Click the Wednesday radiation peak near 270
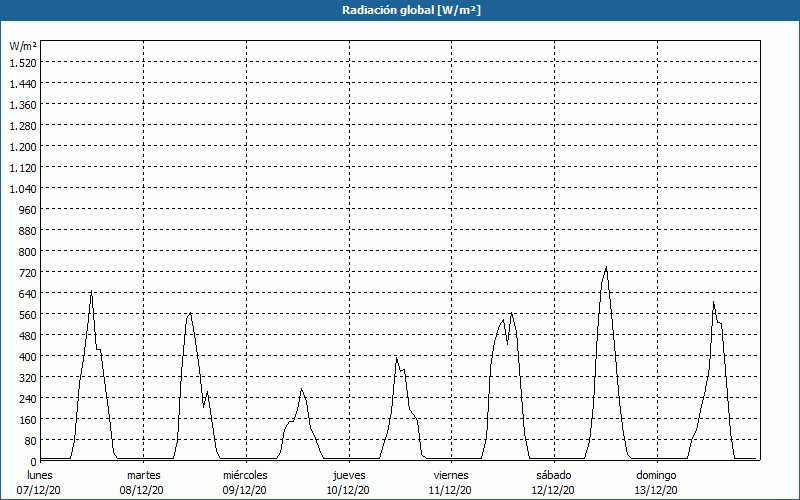The image size is (800, 500). (x=302, y=389)
